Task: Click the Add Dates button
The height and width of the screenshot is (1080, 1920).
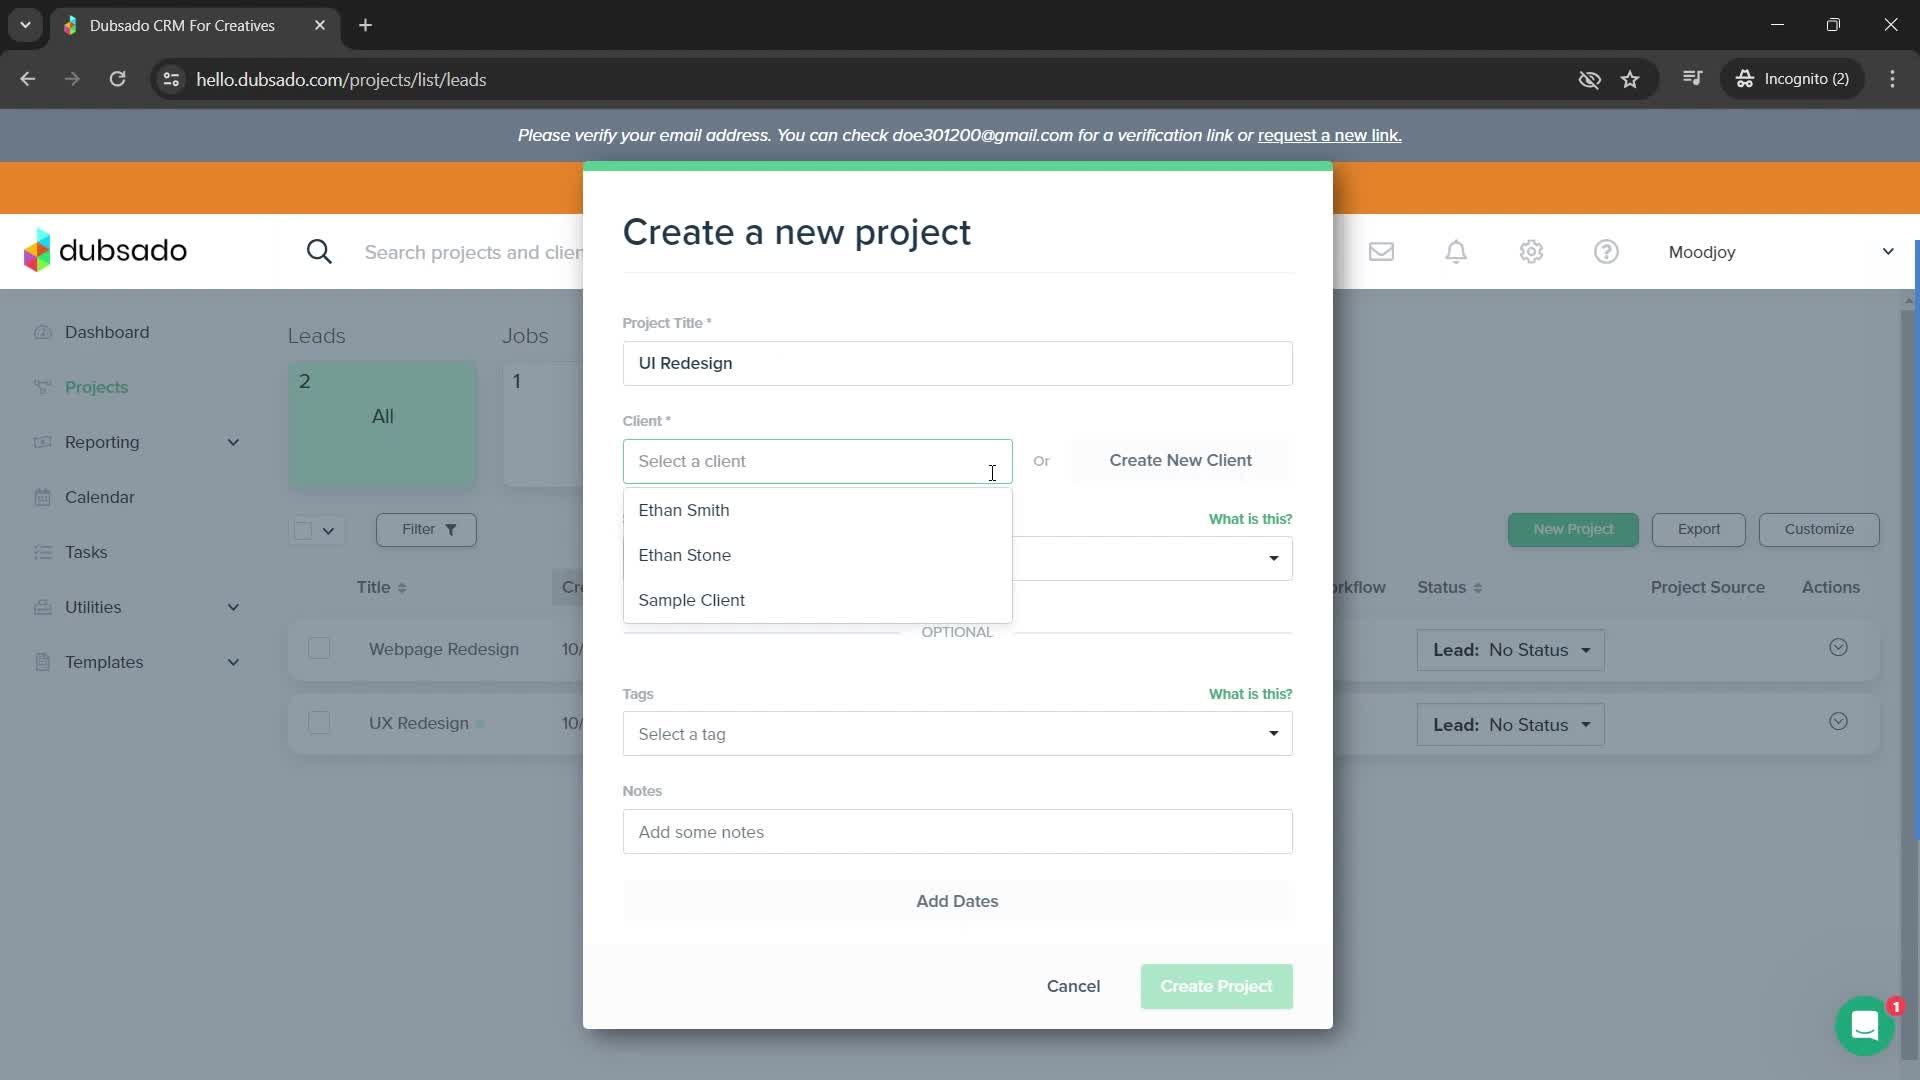Action: tap(957, 901)
